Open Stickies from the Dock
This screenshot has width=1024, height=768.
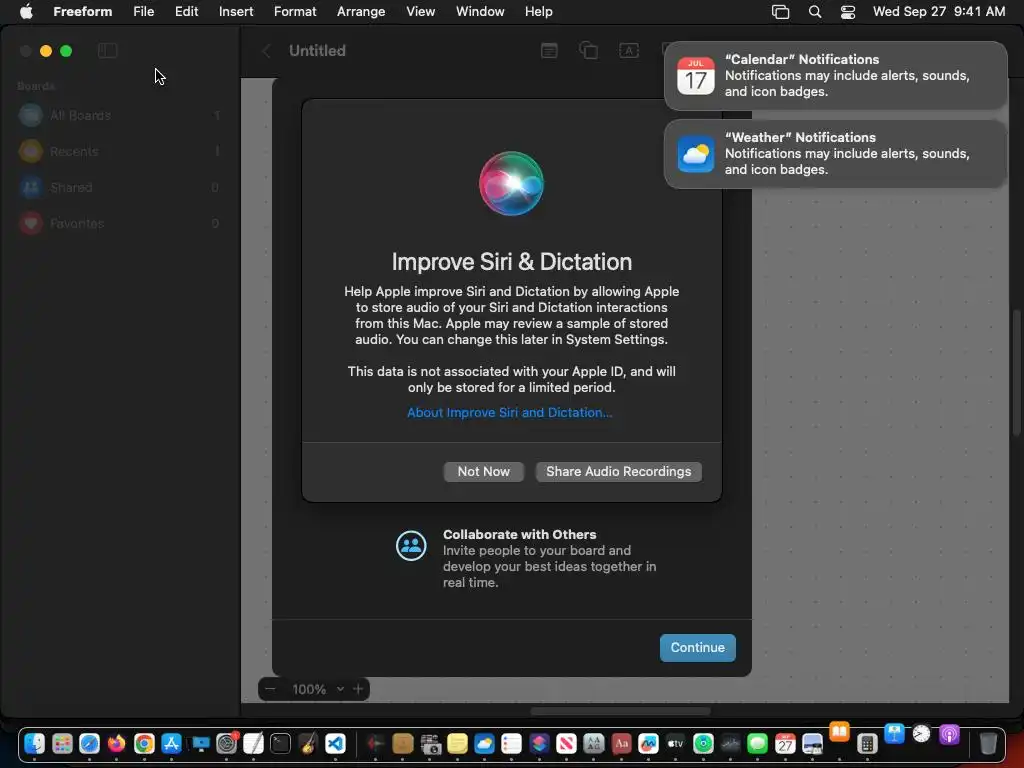[457, 744]
